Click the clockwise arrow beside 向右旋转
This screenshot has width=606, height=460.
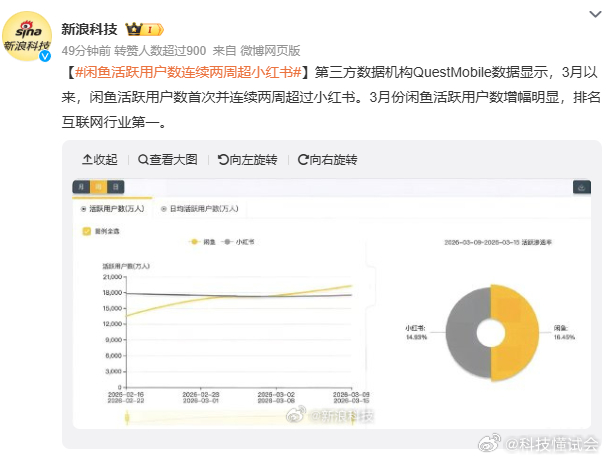pos(303,159)
